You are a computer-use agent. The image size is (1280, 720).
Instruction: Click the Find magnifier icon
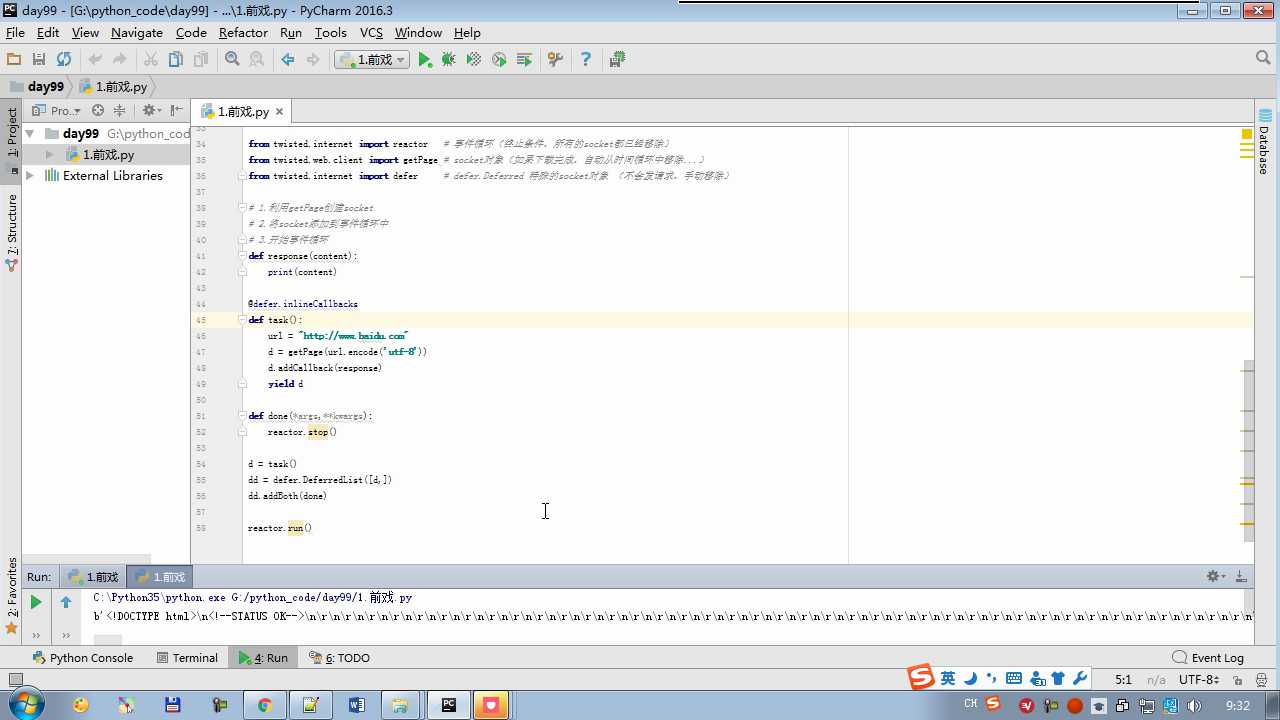[x=232, y=60]
